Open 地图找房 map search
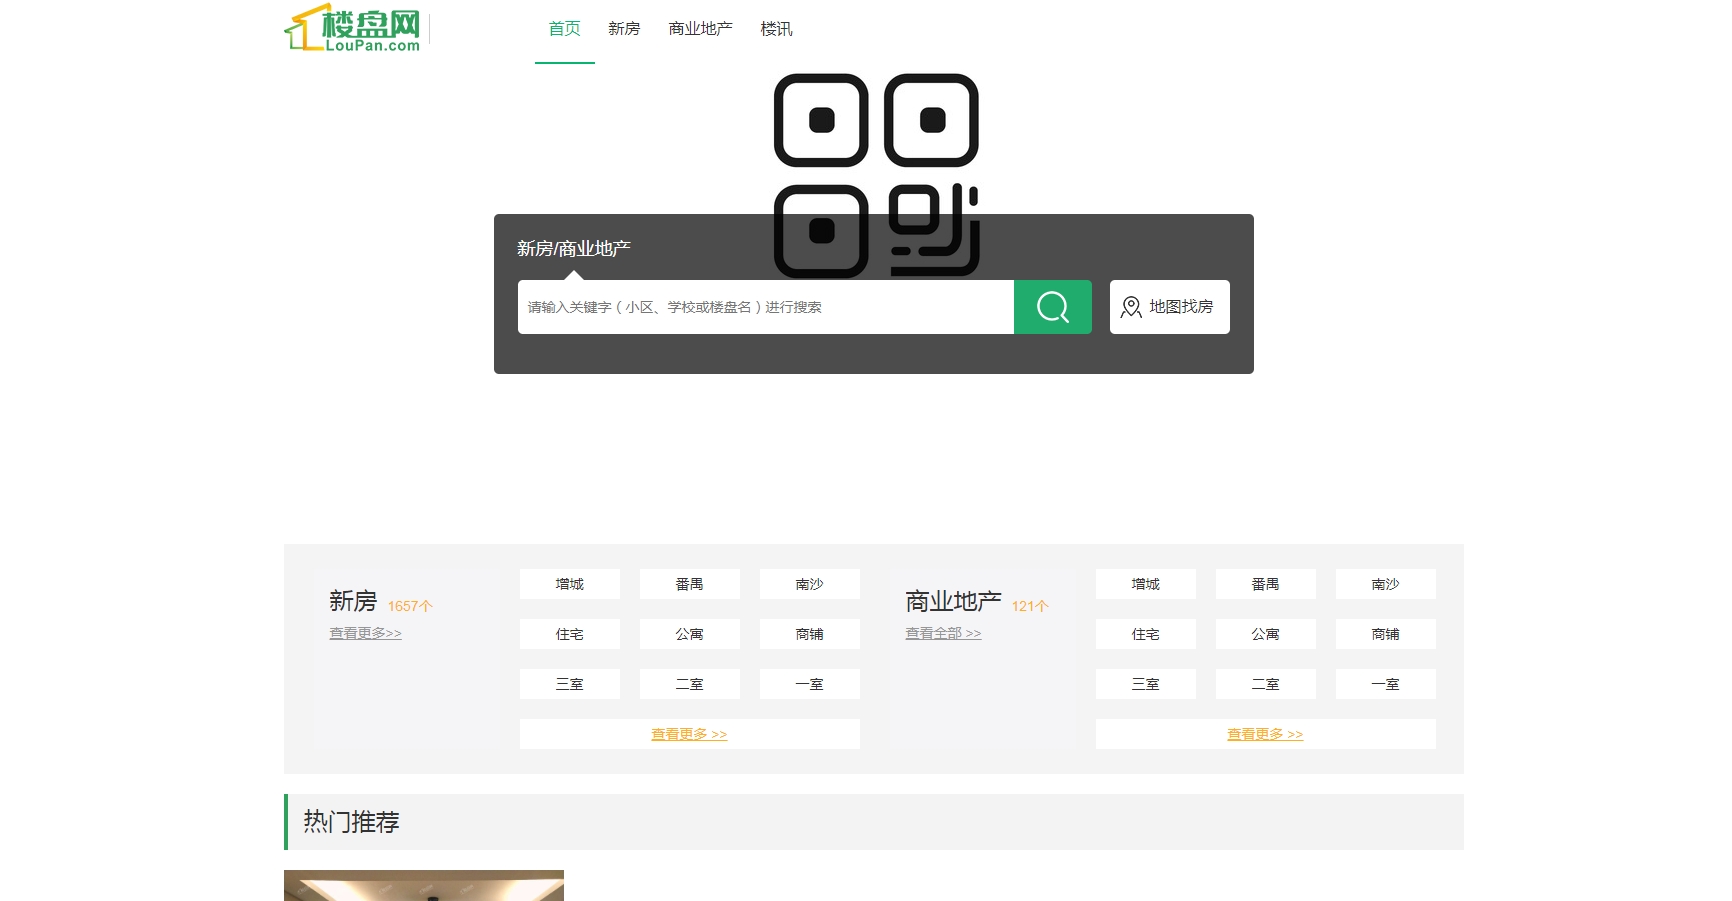This screenshot has width=1732, height=901. 1170,307
